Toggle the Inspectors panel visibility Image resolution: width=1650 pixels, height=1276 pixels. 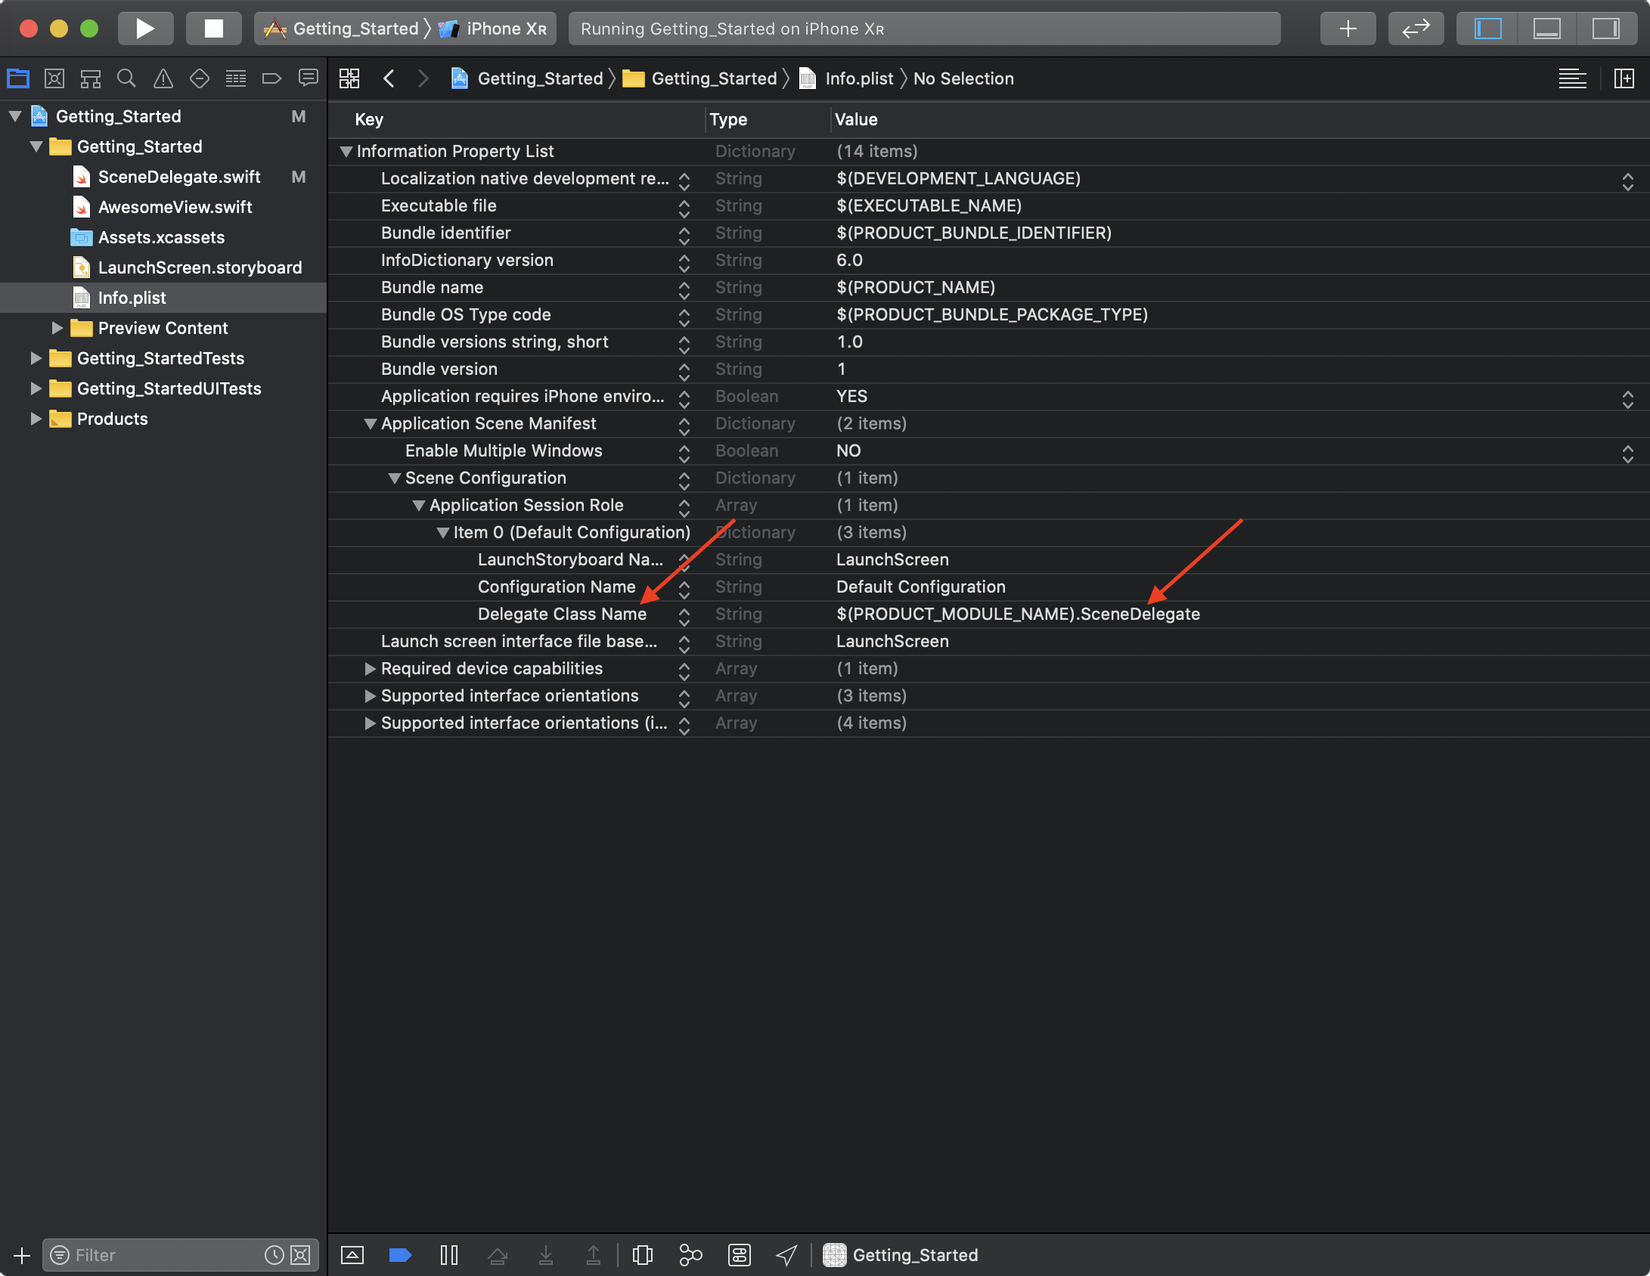pos(1605,28)
